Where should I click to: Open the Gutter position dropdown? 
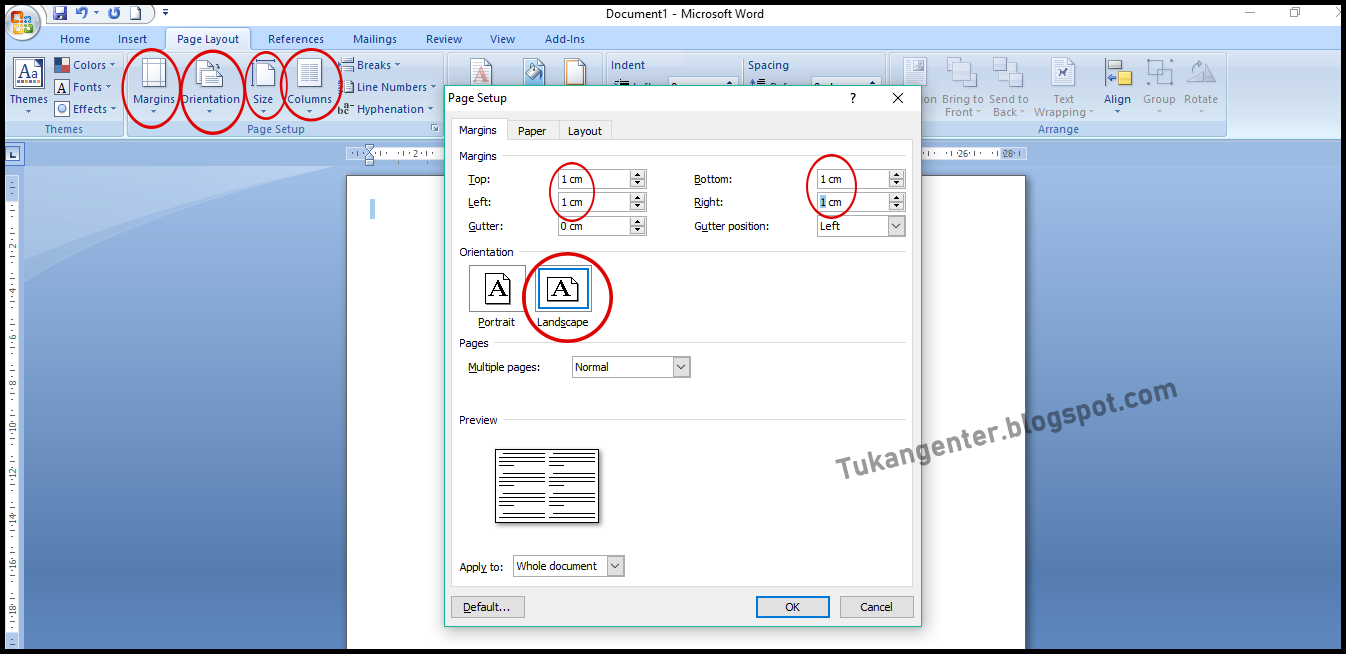click(x=896, y=226)
